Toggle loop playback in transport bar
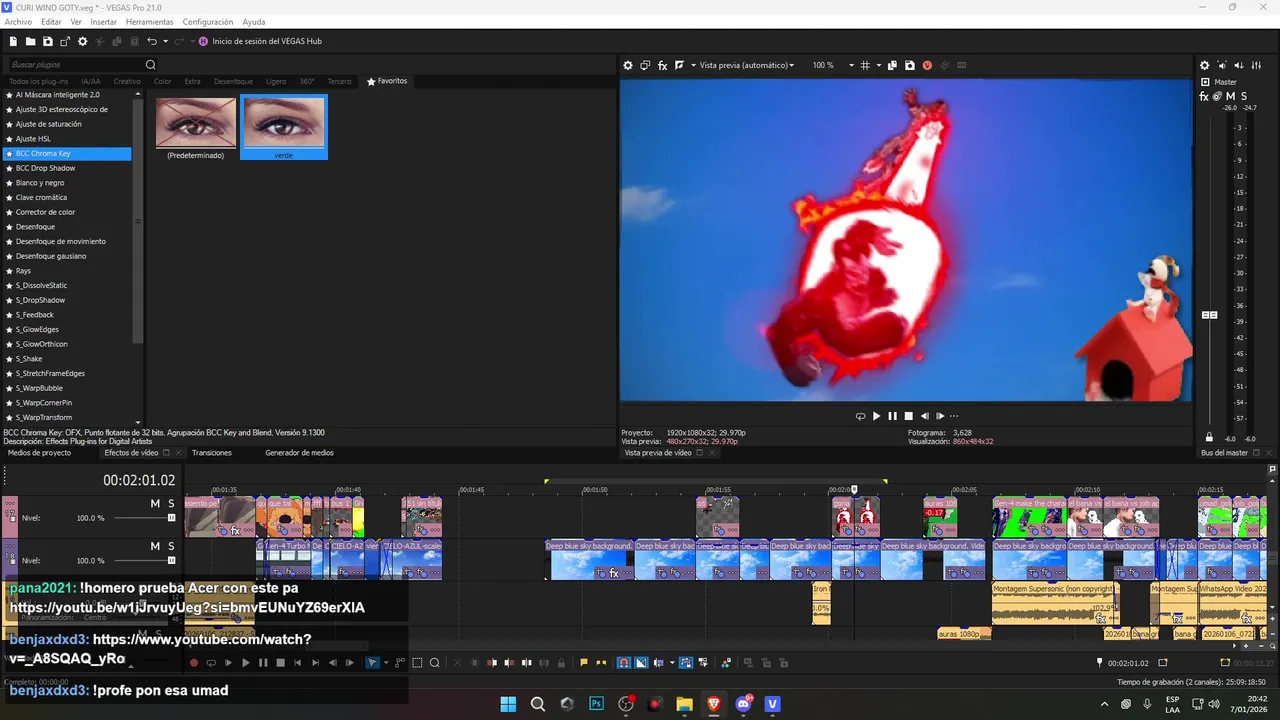 tap(211, 662)
